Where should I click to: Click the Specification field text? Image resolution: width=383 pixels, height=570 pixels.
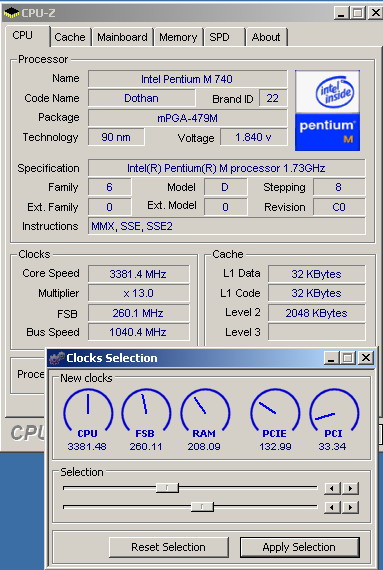pos(226,168)
